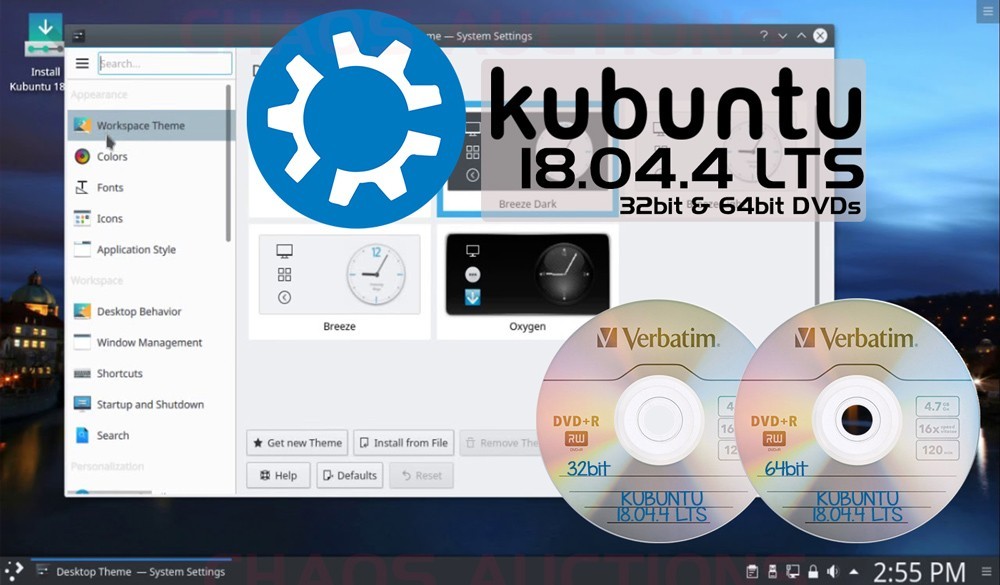This screenshot has height=585, width=1000.
Task: Open Desktop Behavior settings
Action: click(150, 311)
